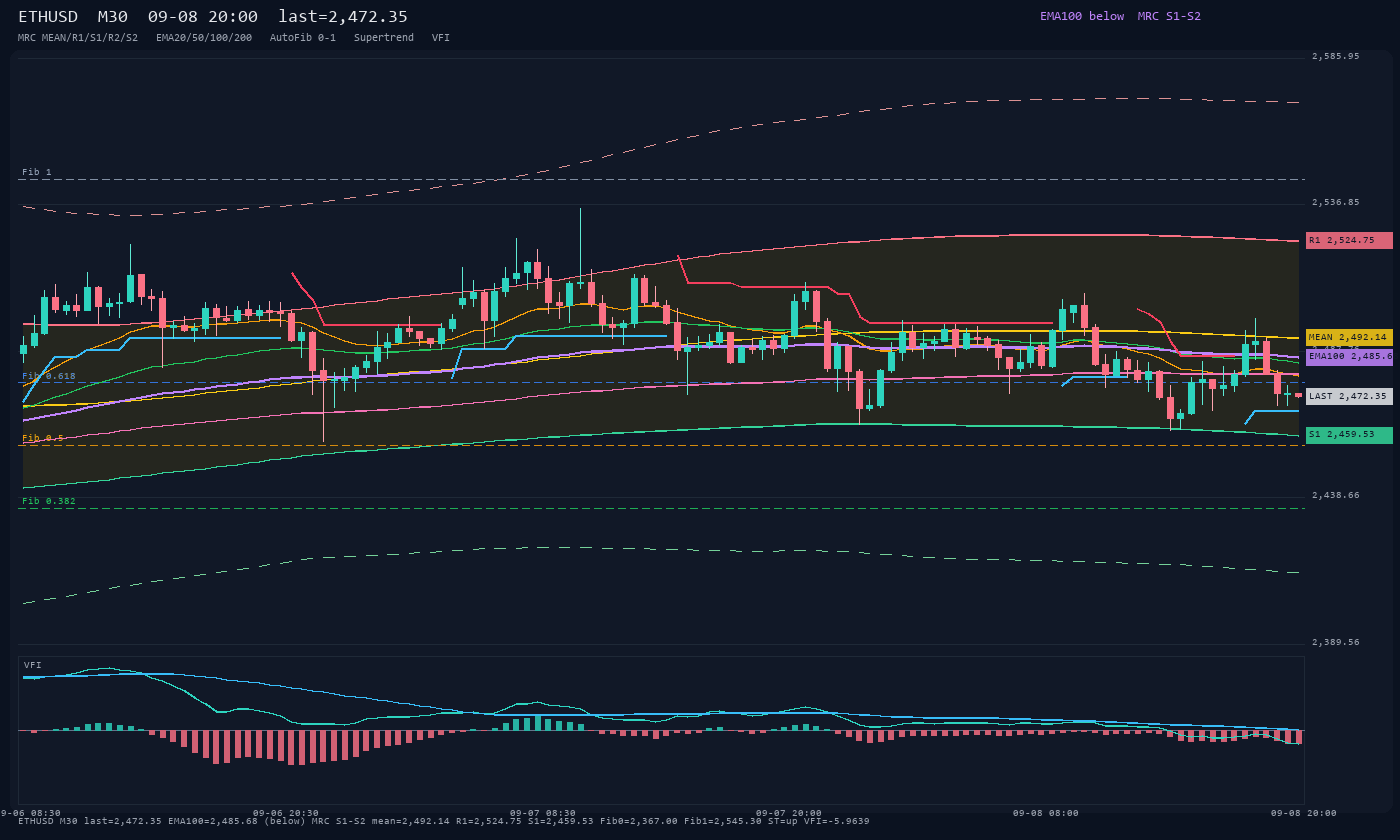Click the MRC MEAN/R1/S1/R2/S2 indicator label
The height and width of the screenshot is (840, 1400).
78,37
